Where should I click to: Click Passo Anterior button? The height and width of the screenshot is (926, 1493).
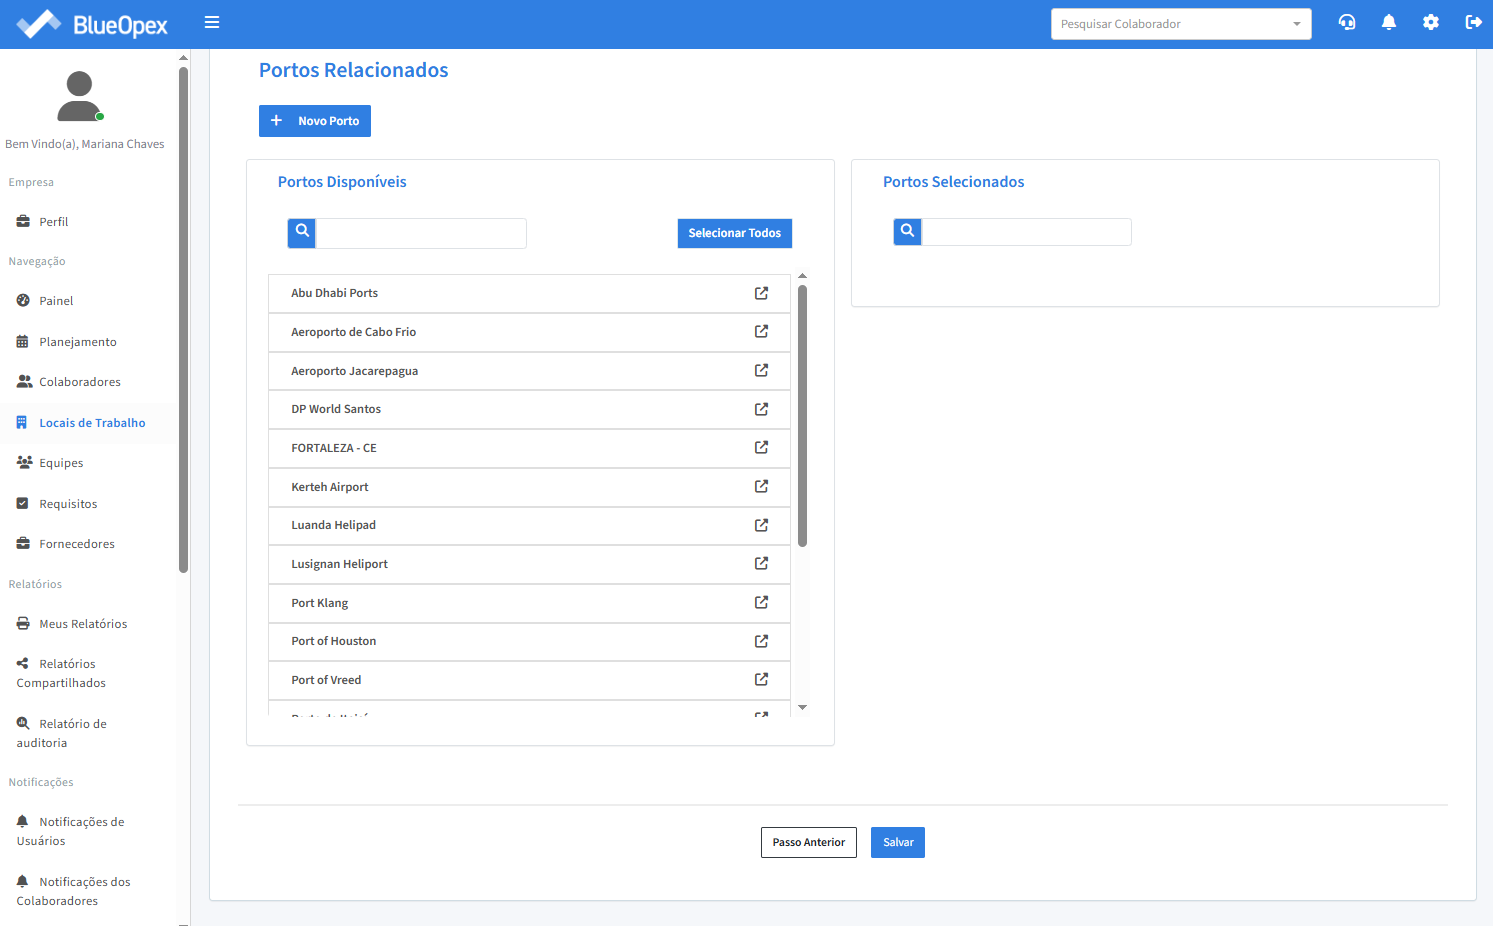coord(809,842)
